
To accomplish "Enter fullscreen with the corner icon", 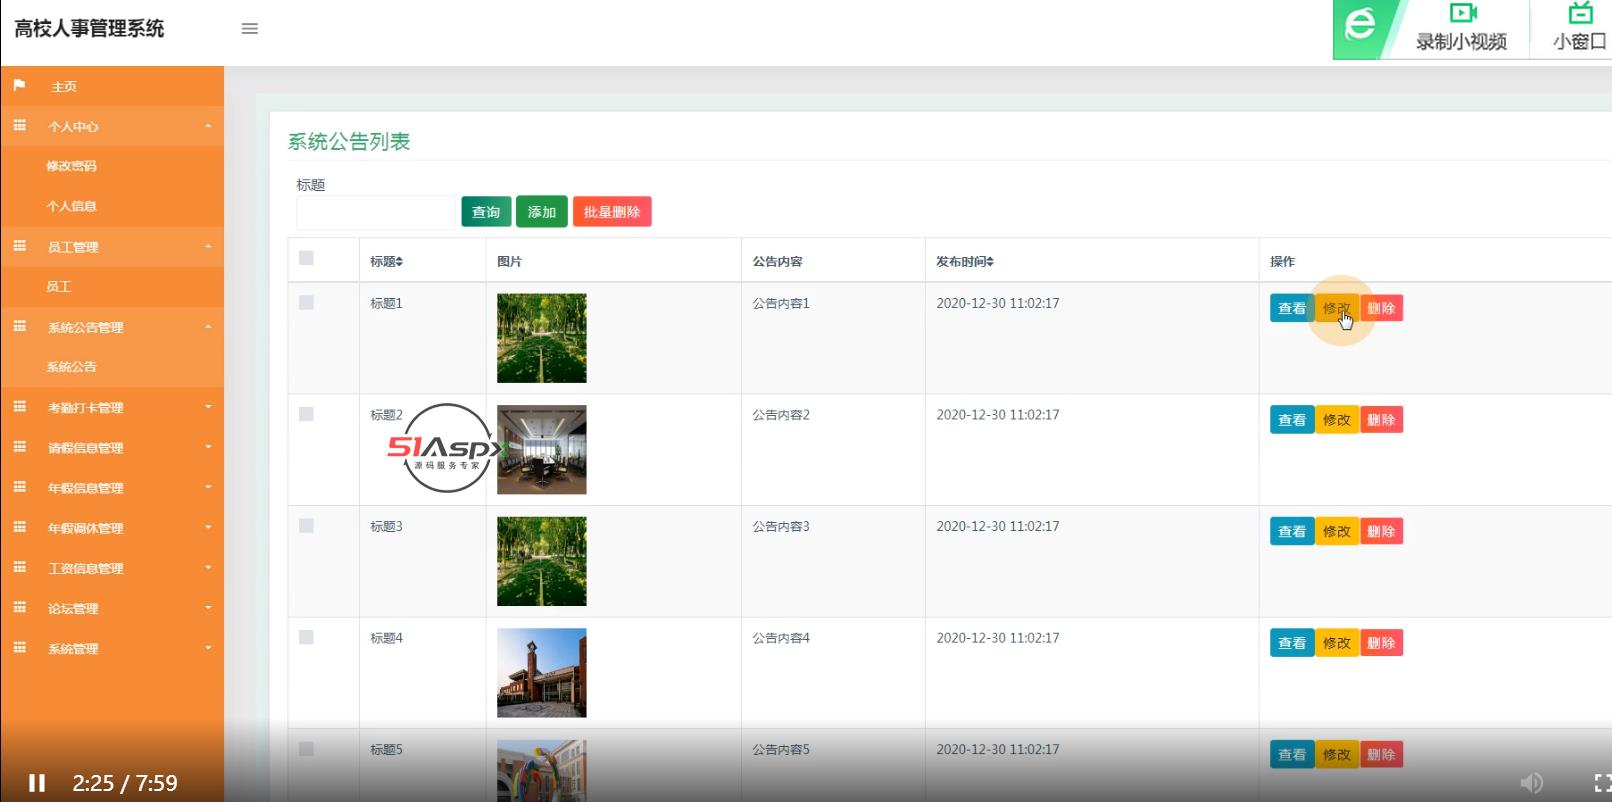I will click(x=1601, y=782).
